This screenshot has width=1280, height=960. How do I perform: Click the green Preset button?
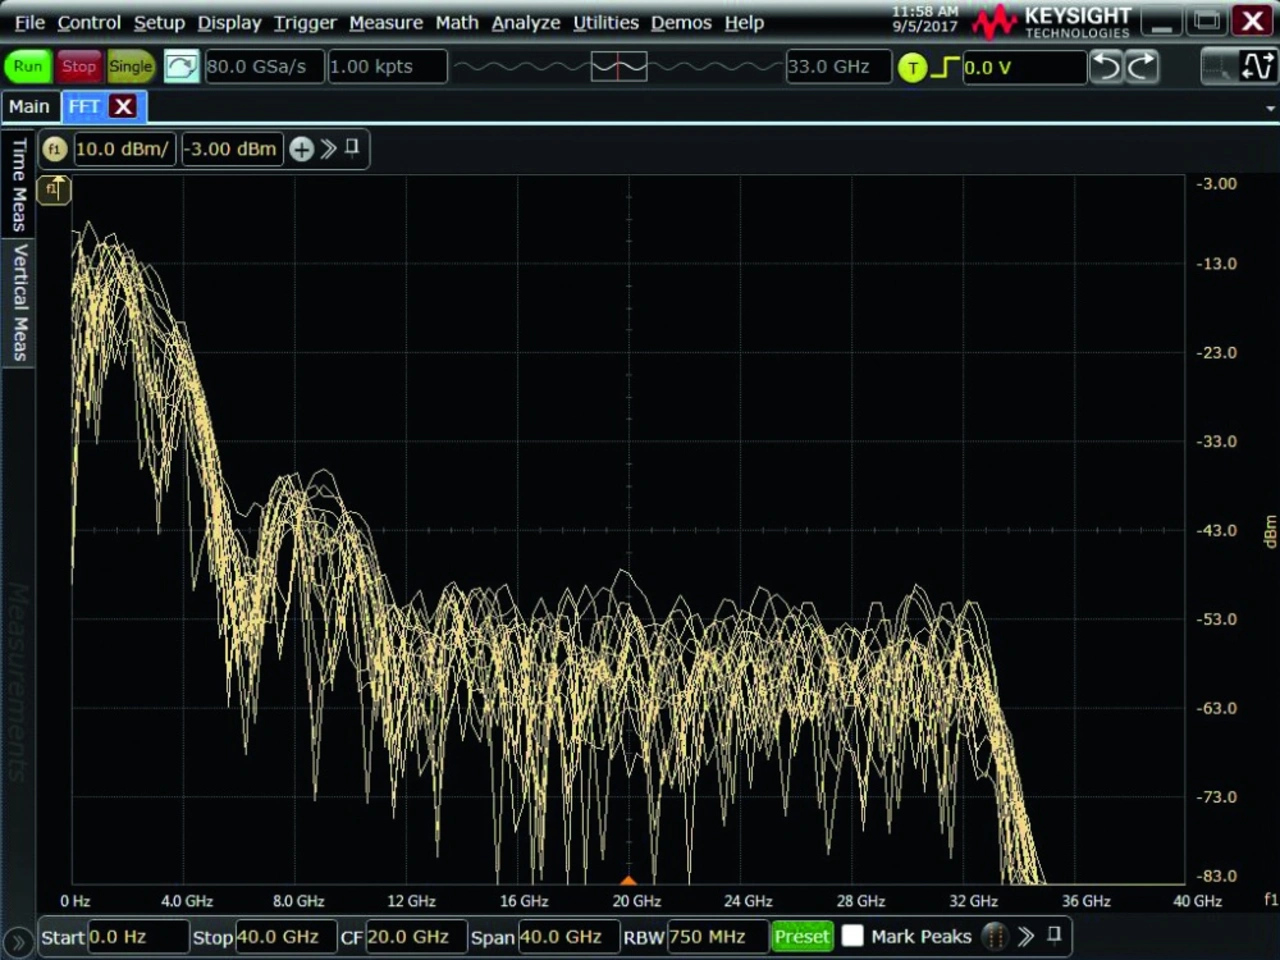coord(802,937)
